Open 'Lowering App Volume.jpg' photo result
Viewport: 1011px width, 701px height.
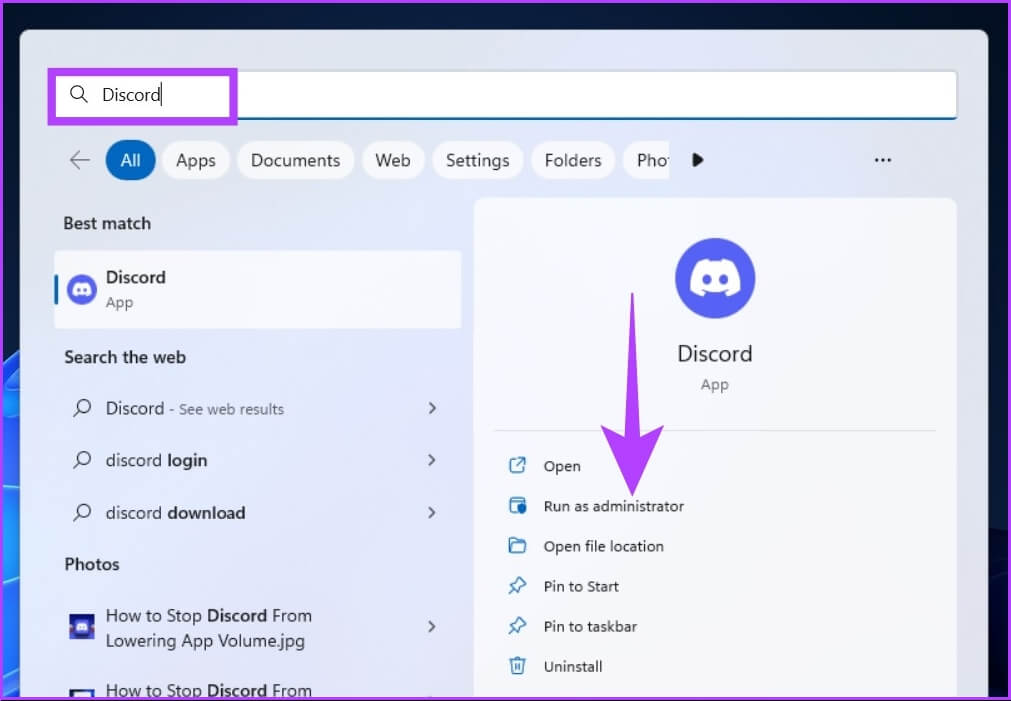click(258, 627)
